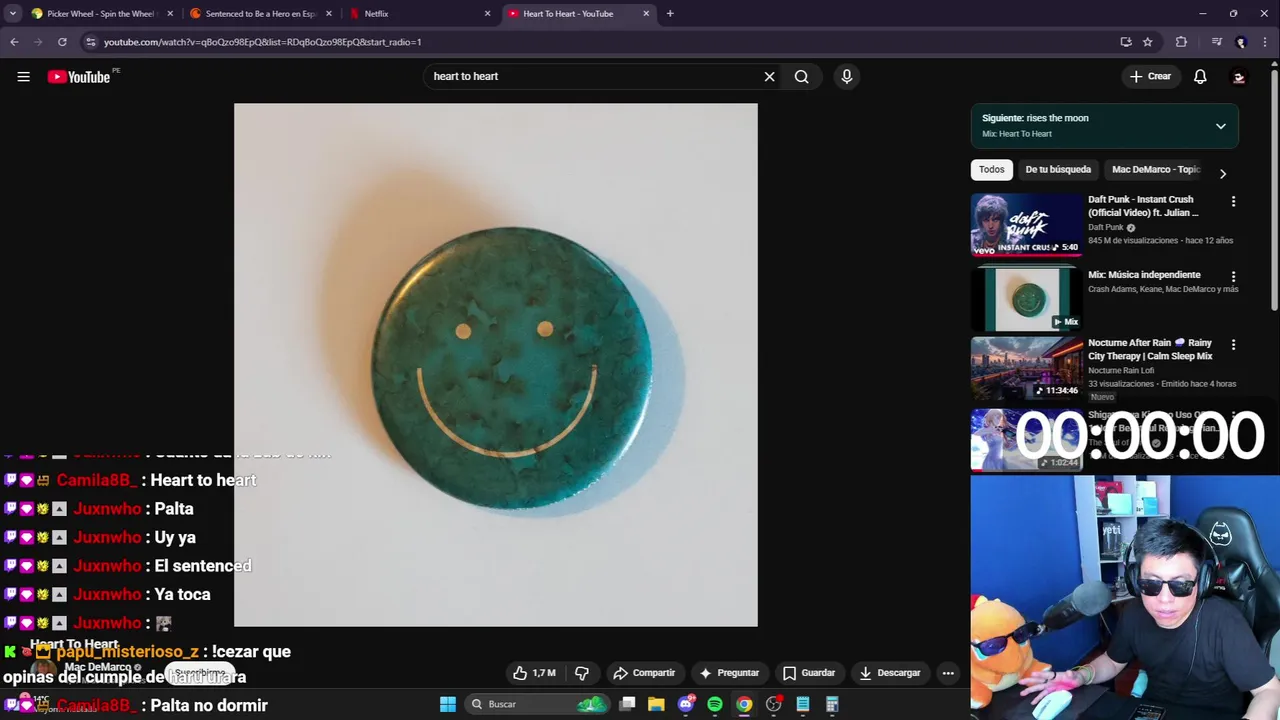Open Nocturne After Rain thumbnail
1280x720 pixels.
tap(1026, 367)
